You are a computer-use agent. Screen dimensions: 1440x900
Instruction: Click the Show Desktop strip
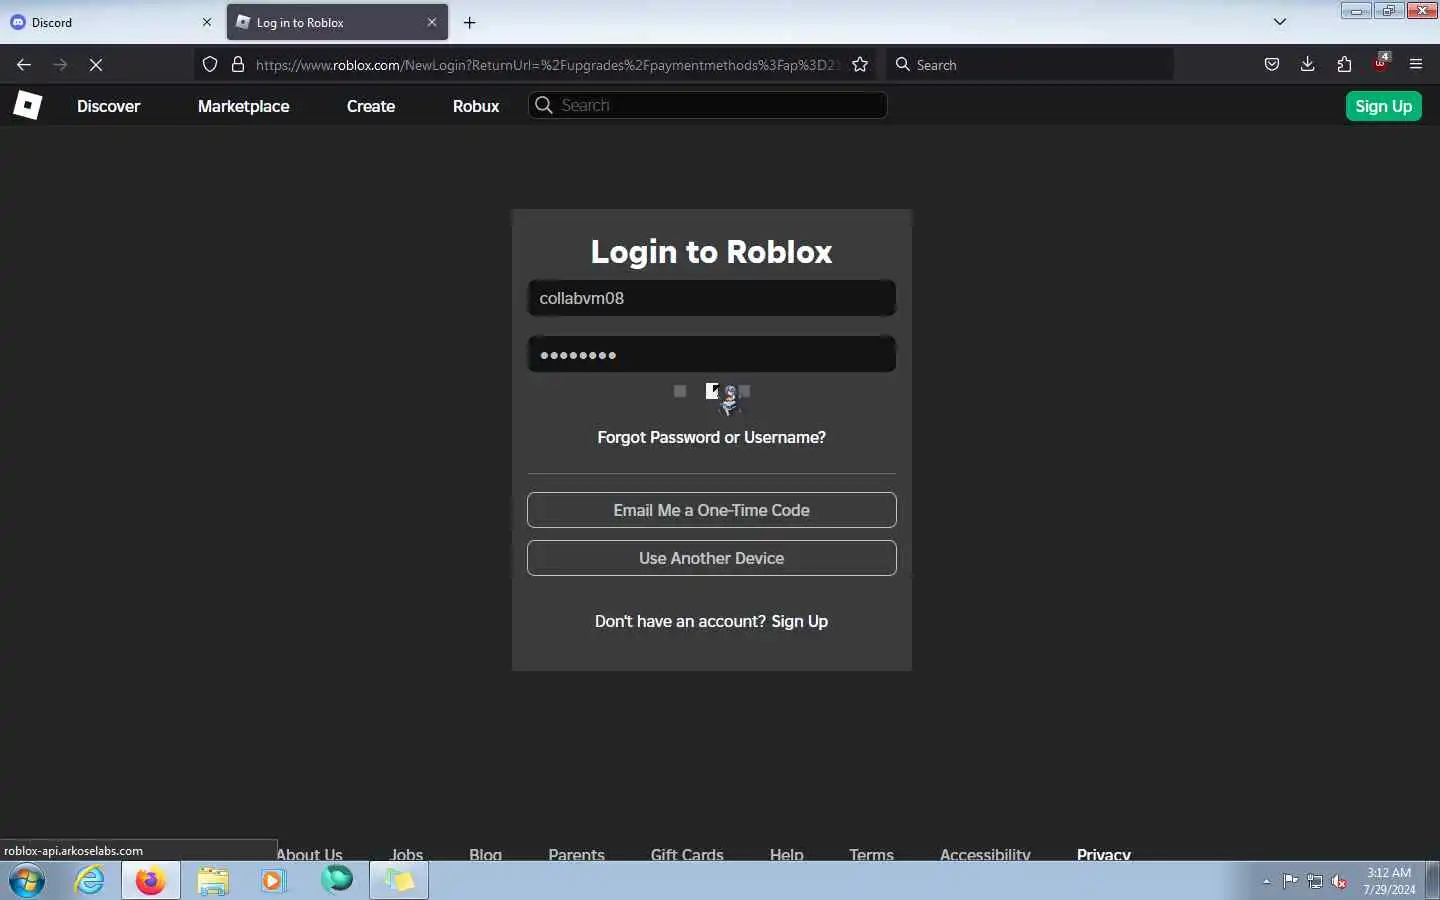coord(1433,881)
